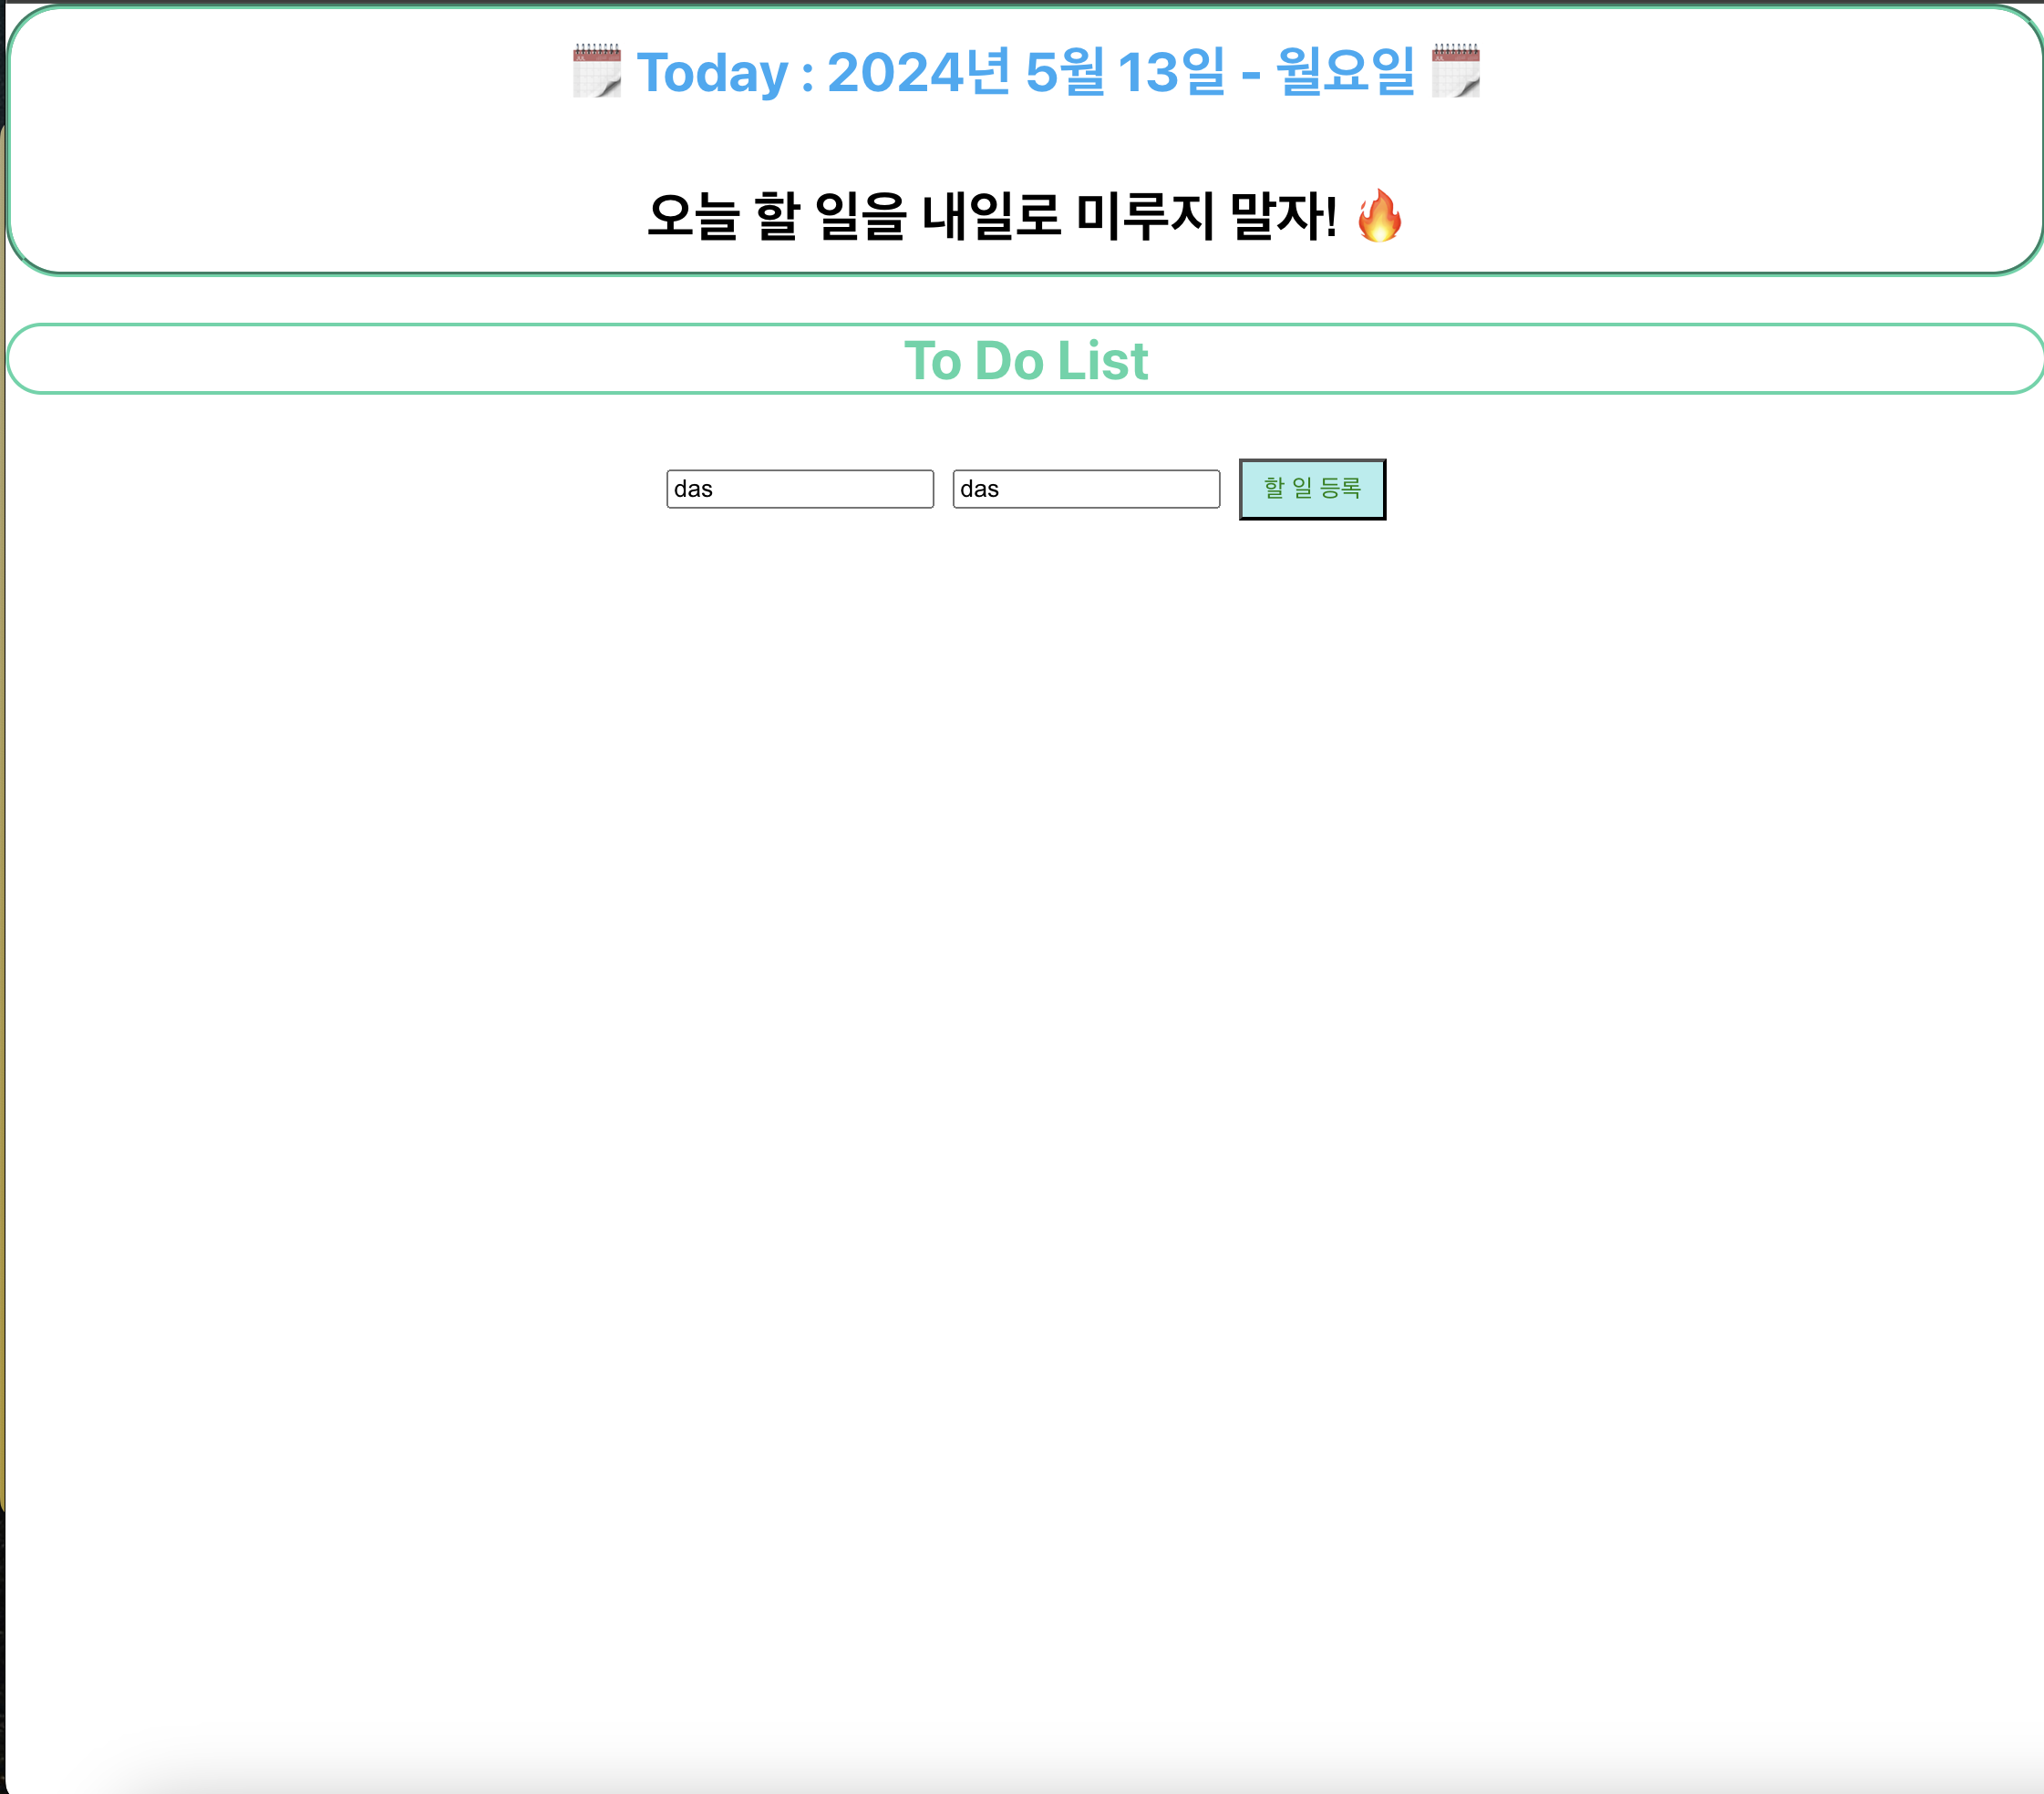Click the left calendar emoji icon

(596, 71)
